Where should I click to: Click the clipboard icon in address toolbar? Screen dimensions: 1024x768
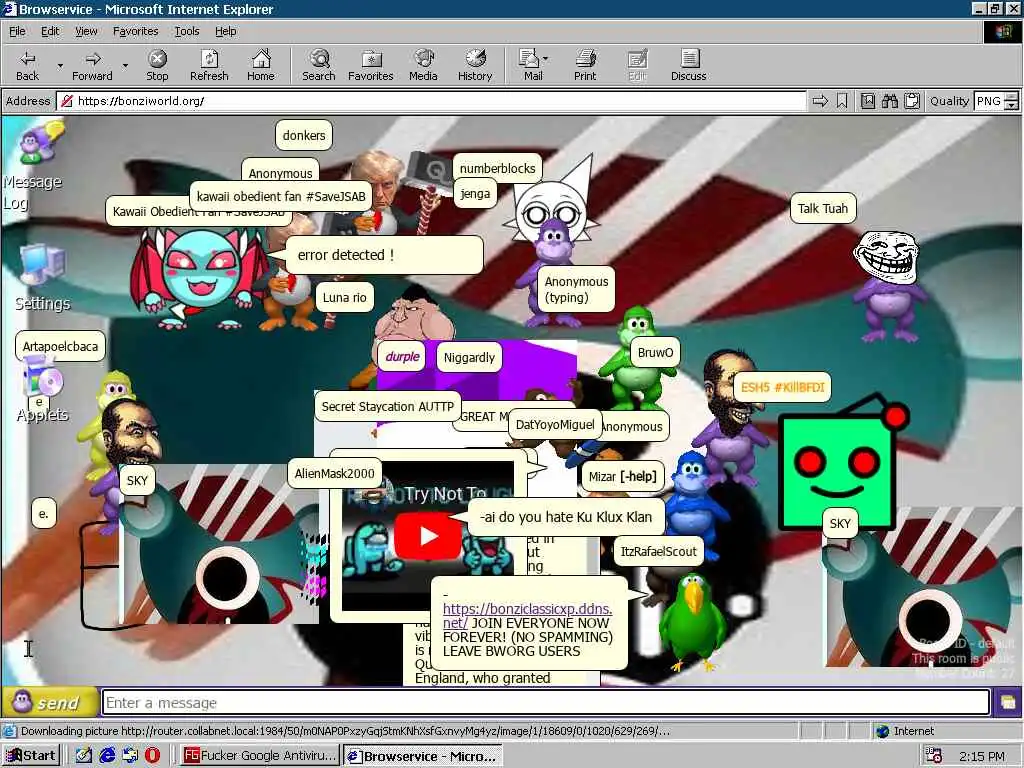(912, 101)
